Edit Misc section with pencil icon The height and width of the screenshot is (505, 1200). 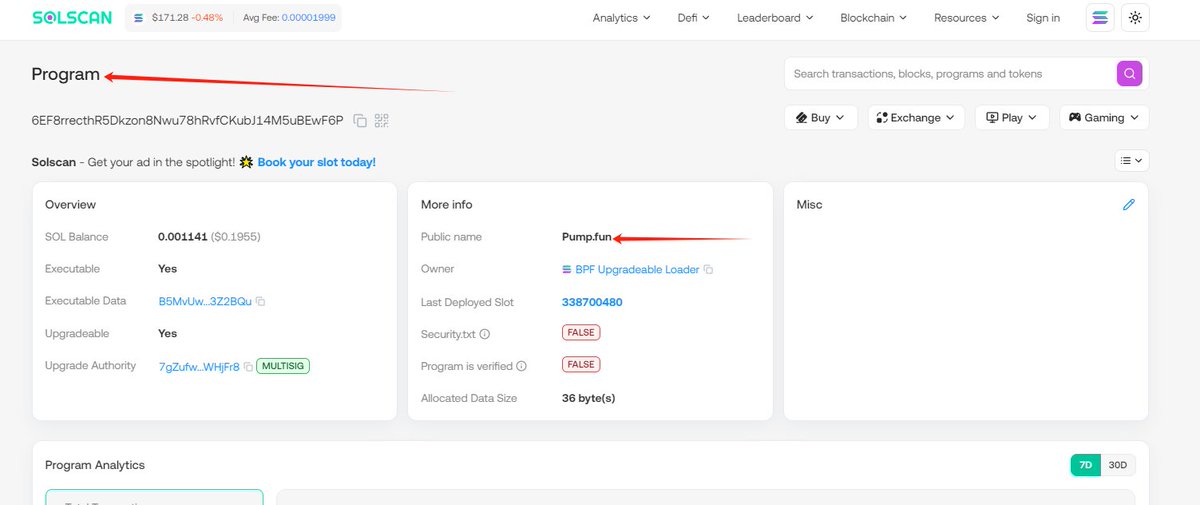[x=1129, y=204]
